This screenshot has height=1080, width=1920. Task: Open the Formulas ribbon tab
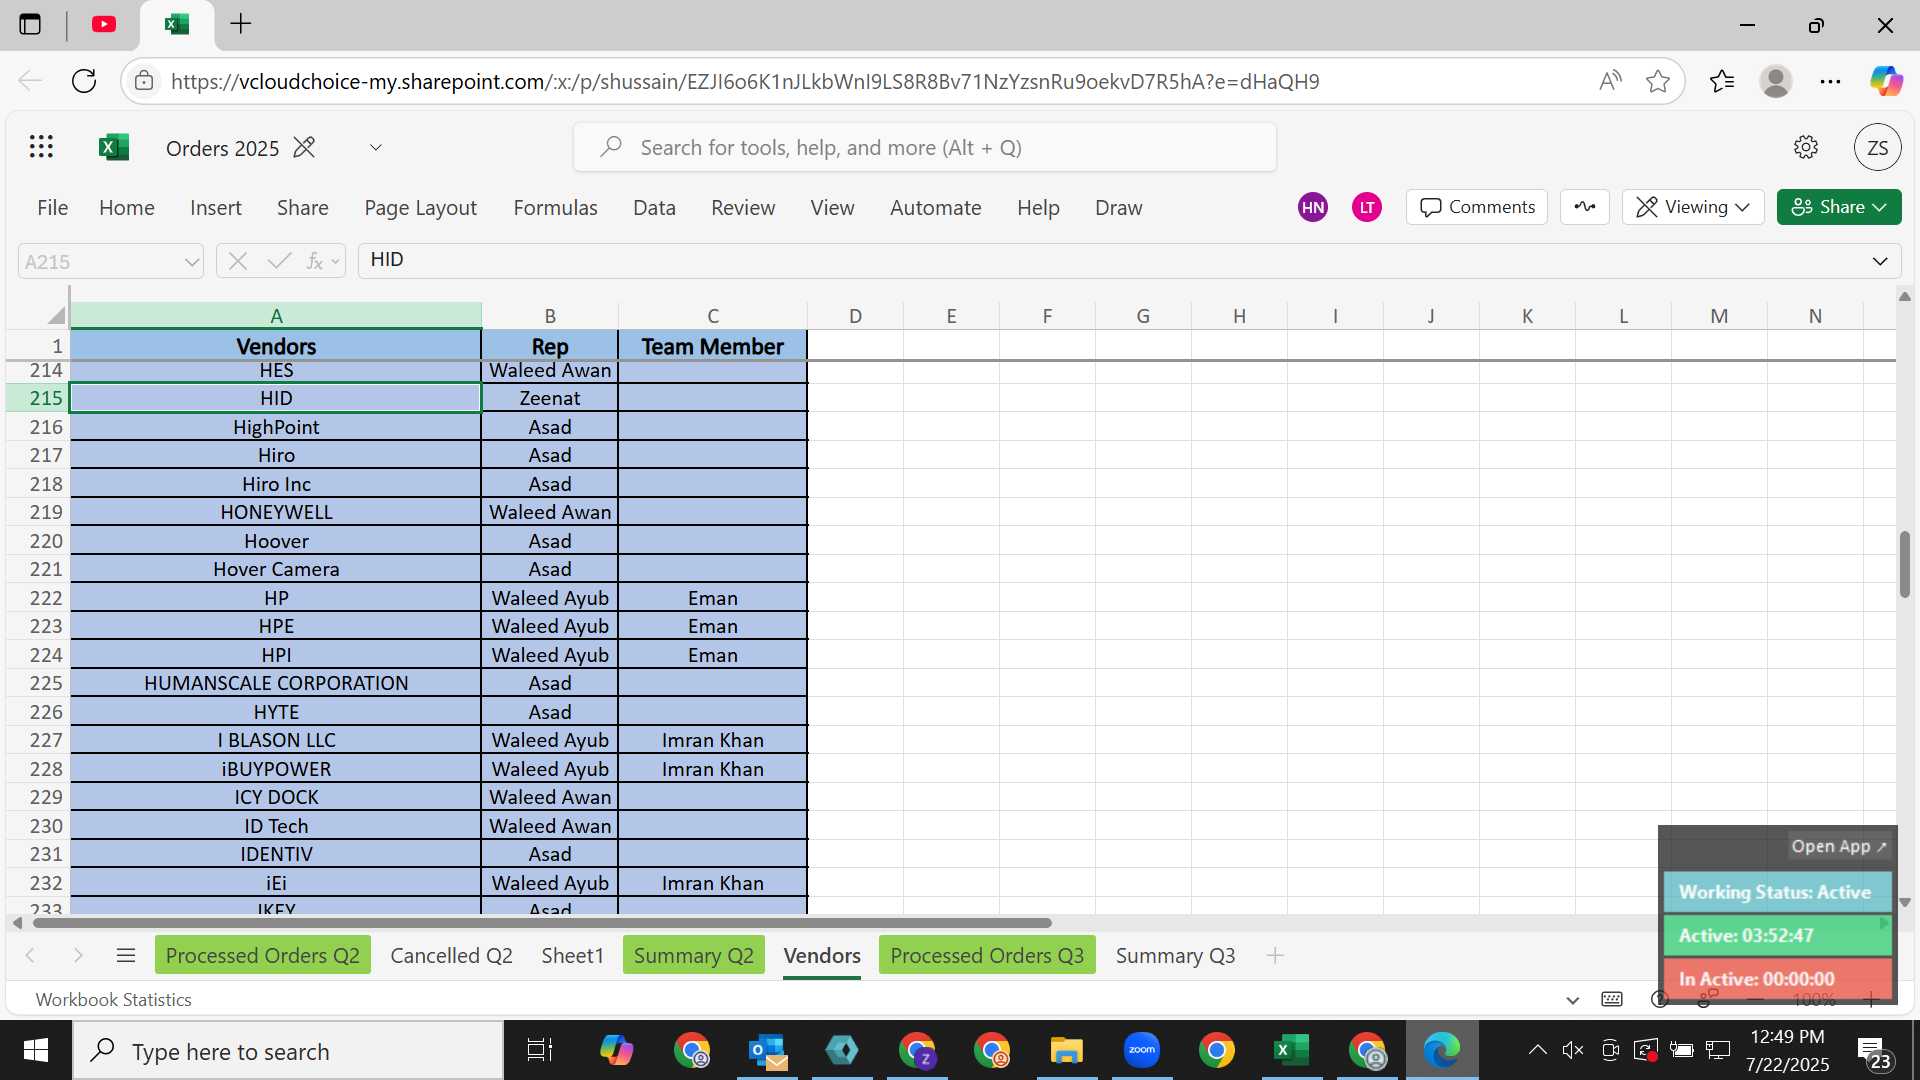tap(555, 207)
